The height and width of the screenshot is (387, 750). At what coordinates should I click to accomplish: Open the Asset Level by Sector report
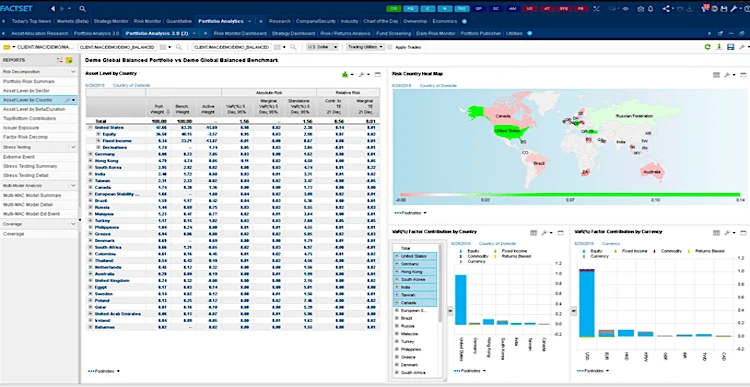point(26,90)
